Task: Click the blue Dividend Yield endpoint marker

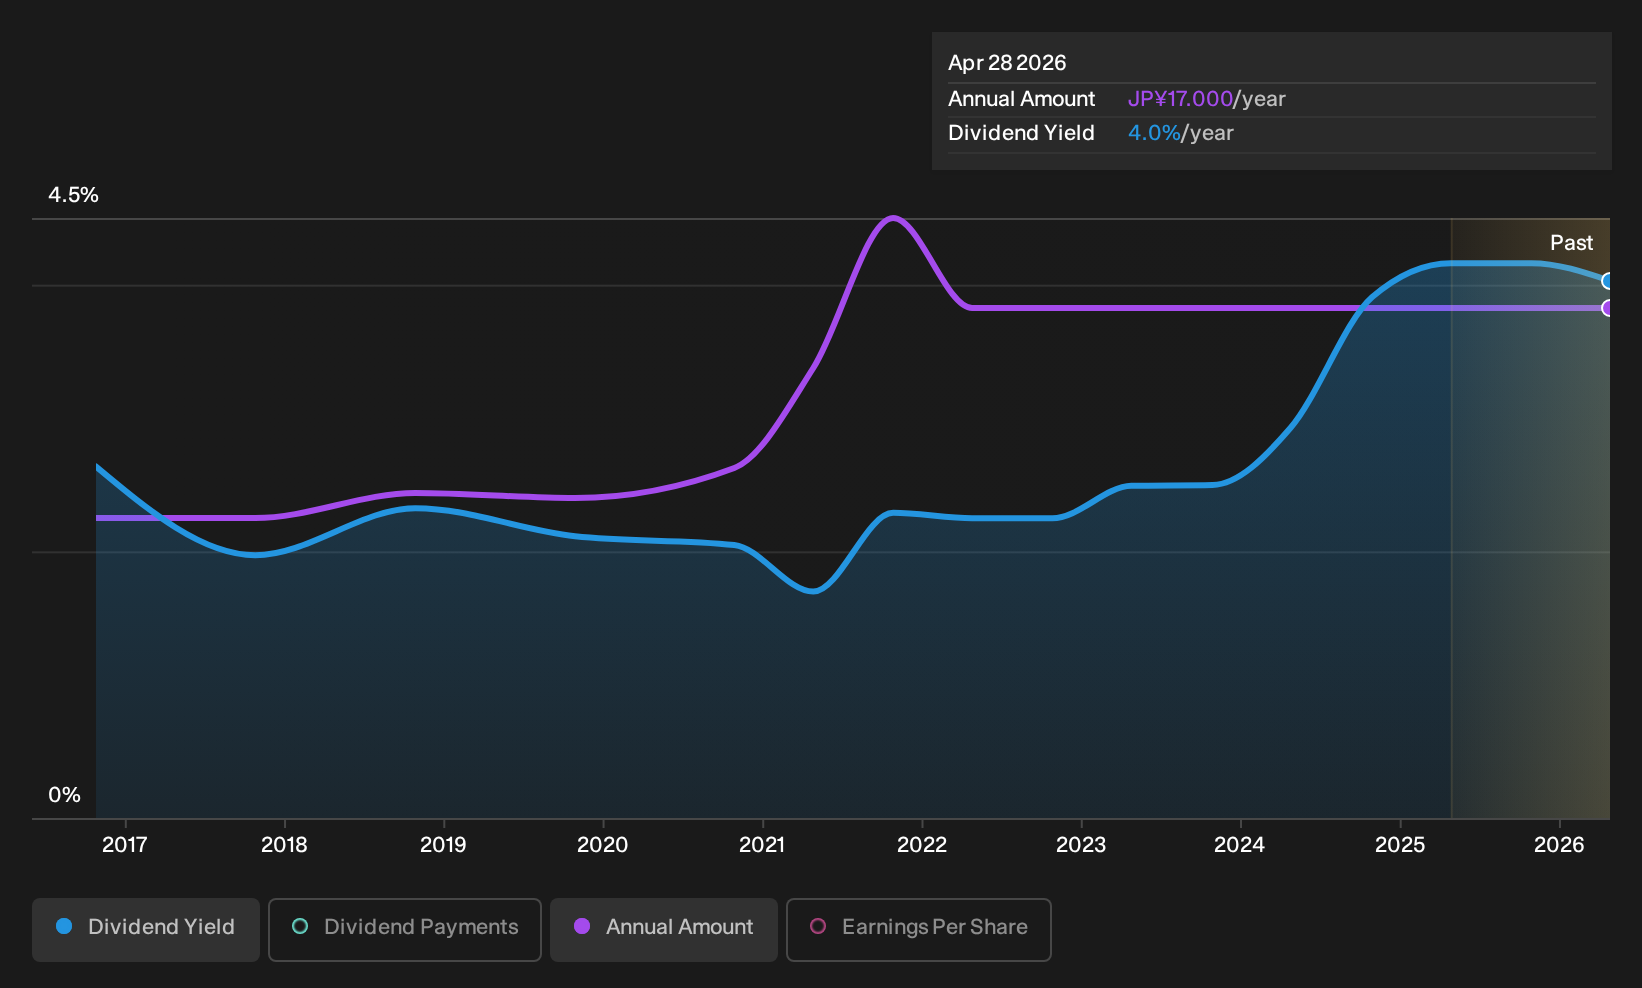Action: point(1608,281)
